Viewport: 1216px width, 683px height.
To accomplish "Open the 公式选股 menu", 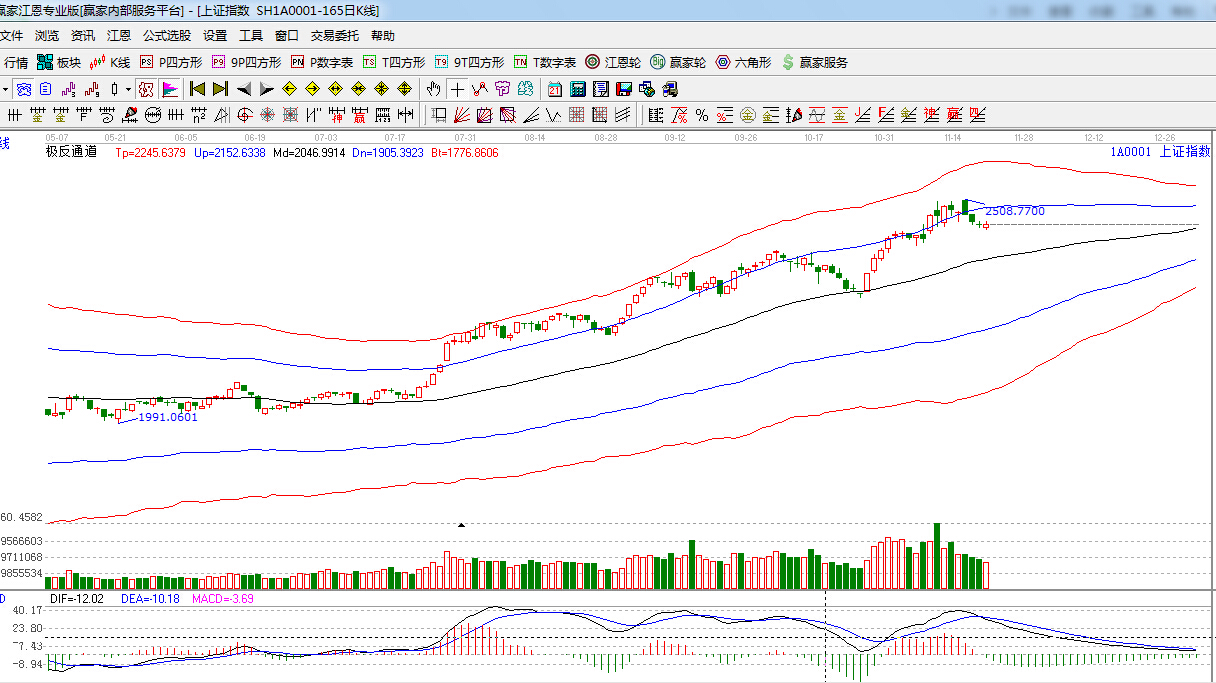I will pyautogui.click(x=166, y=35).
